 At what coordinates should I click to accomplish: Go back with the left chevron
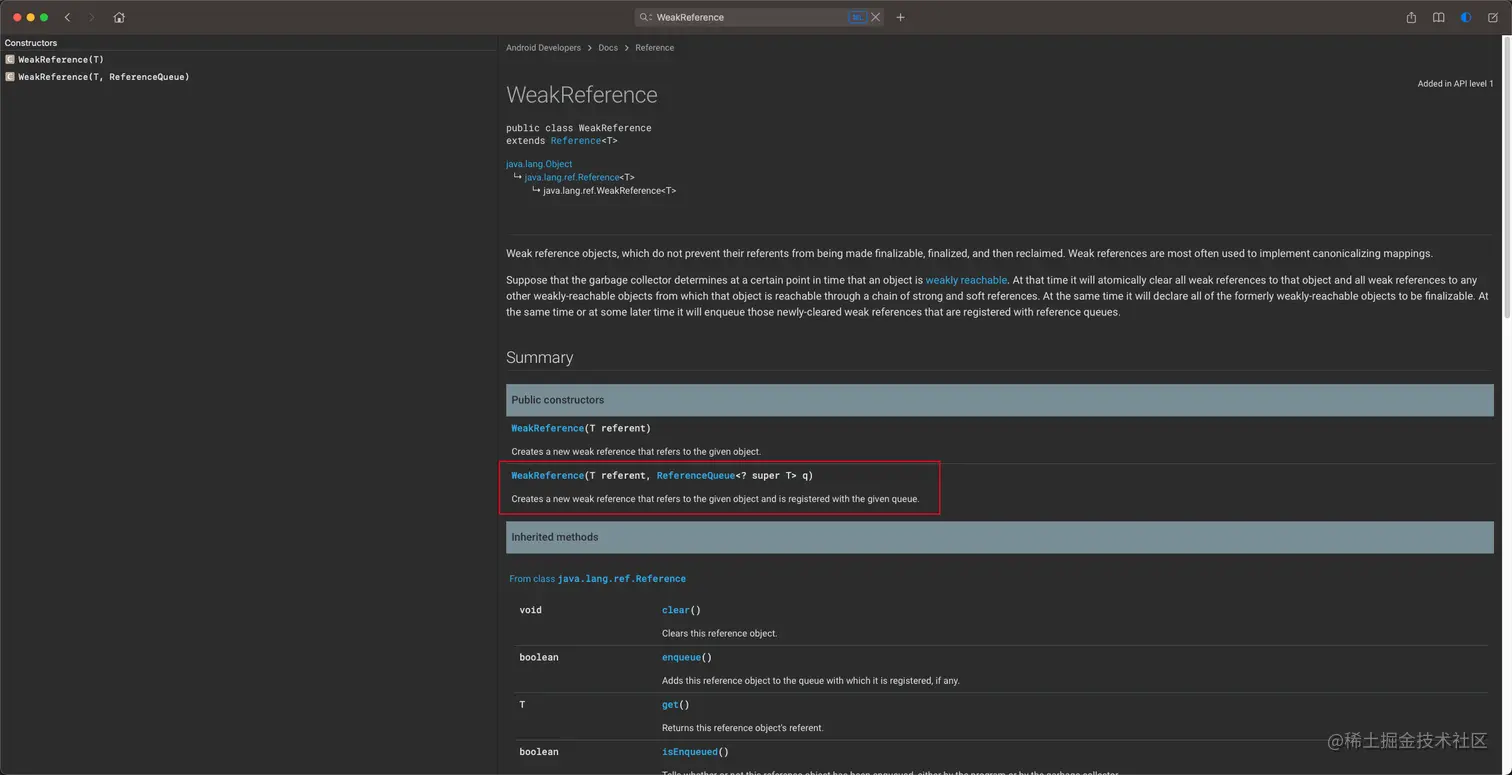pyautogui.click(x=67, y=17)
